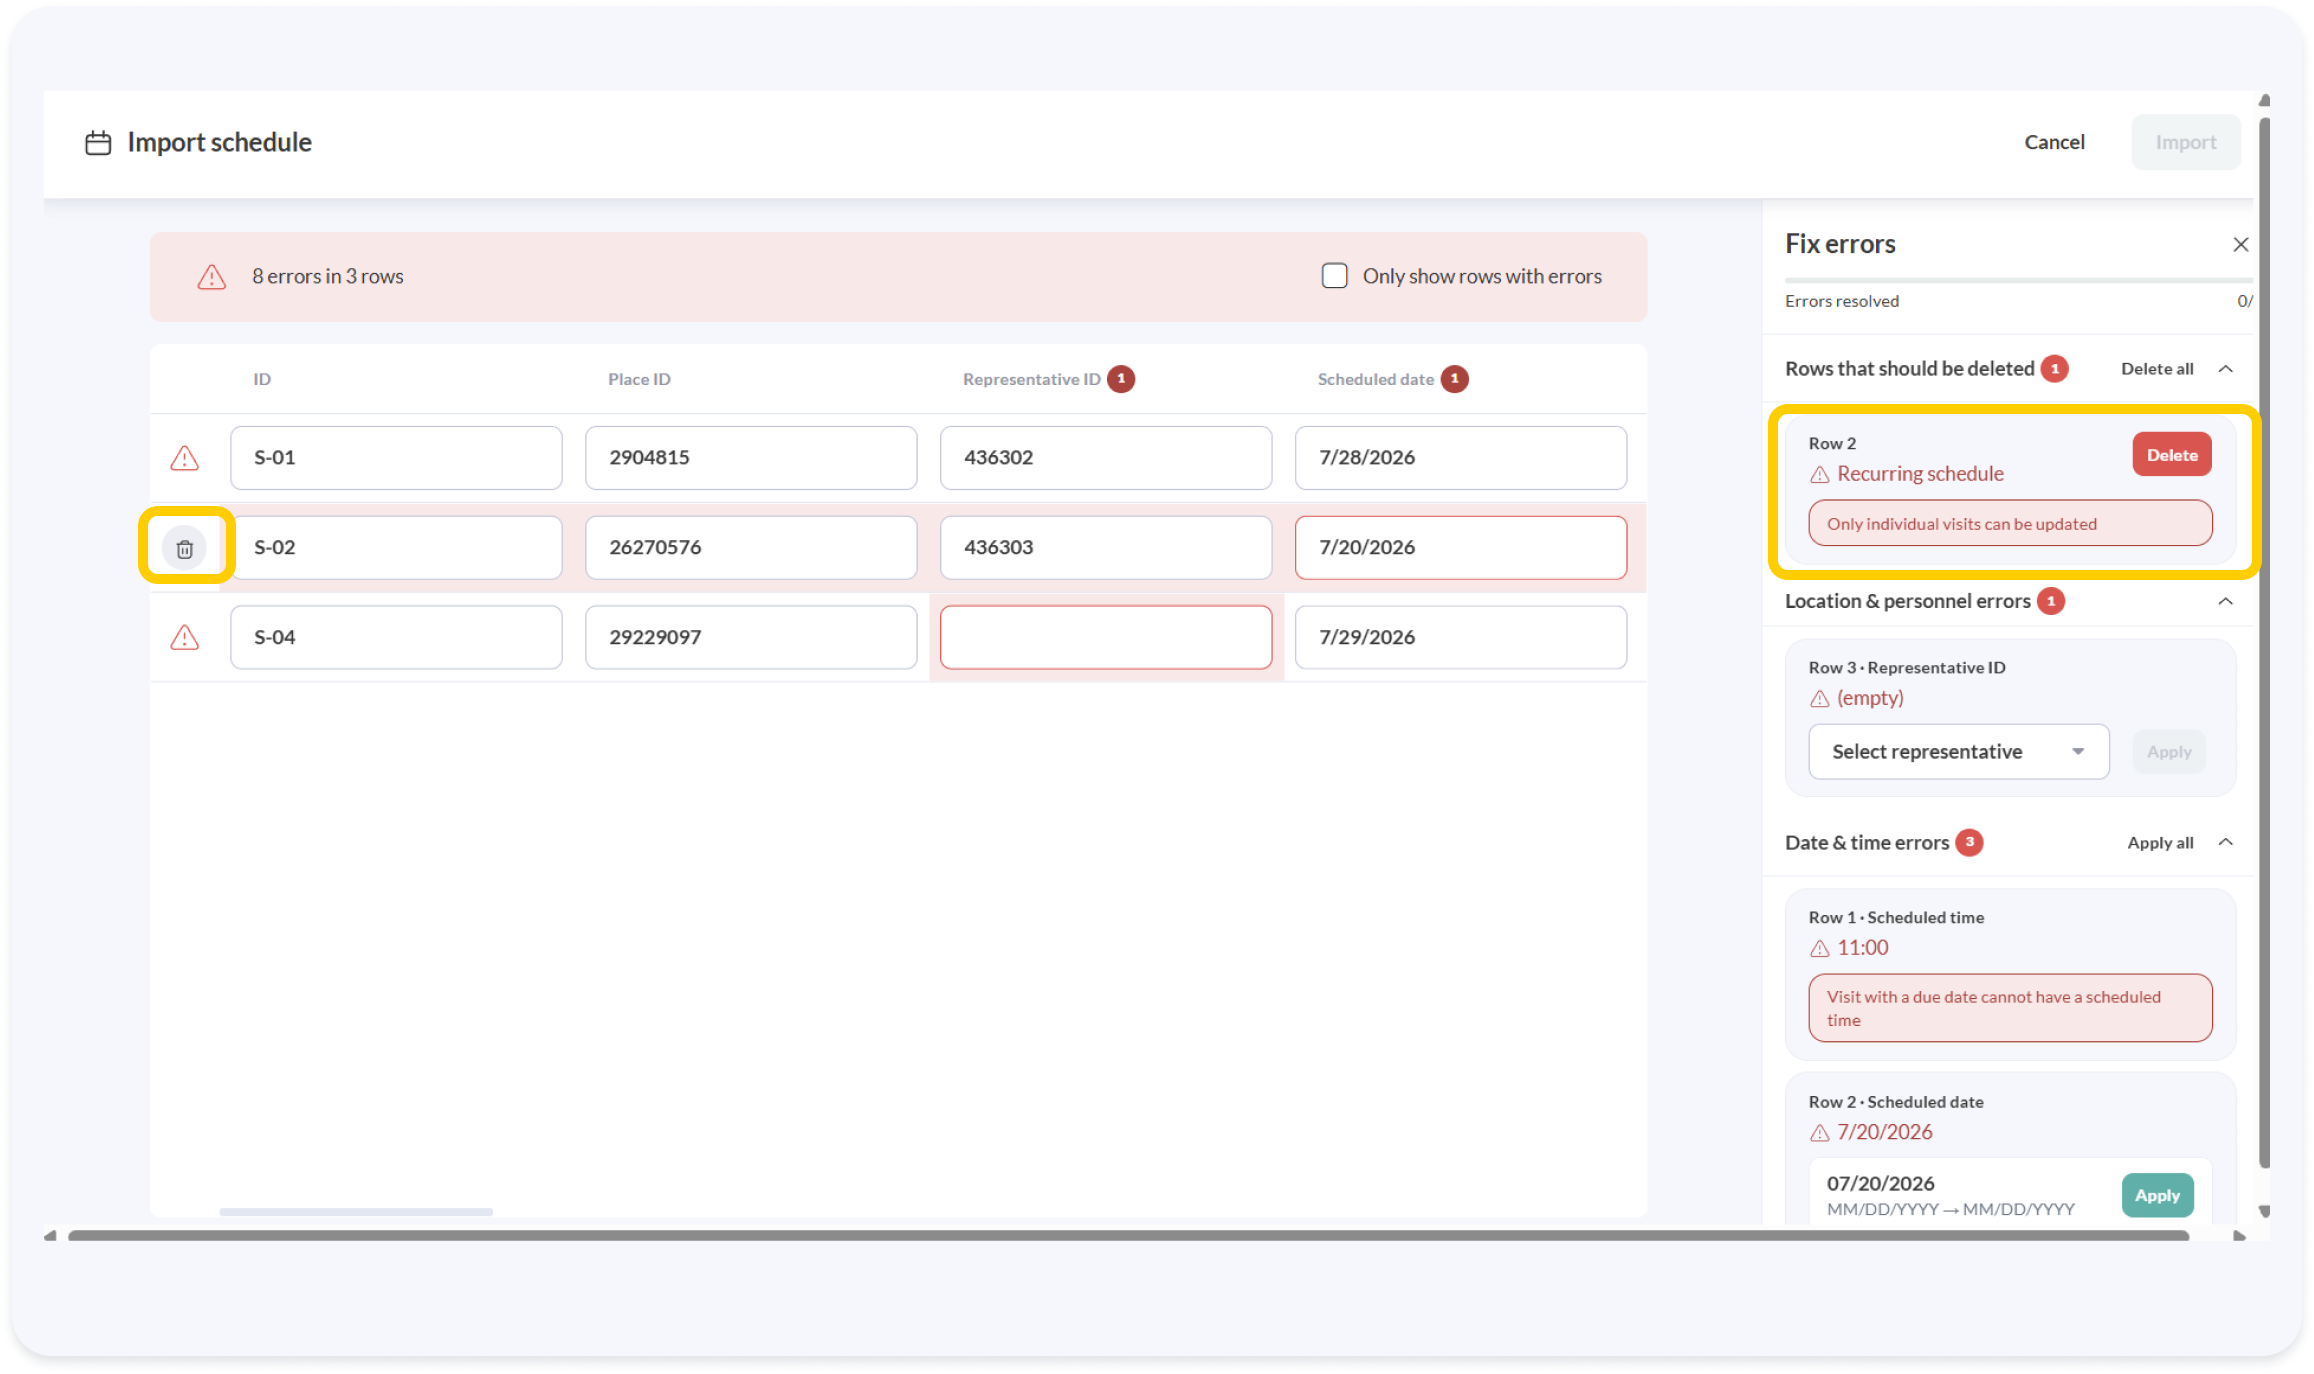Click Apply all for date errors
The height and width of the screenshot is (1374, 2314).
click(x=2160, y=843)
